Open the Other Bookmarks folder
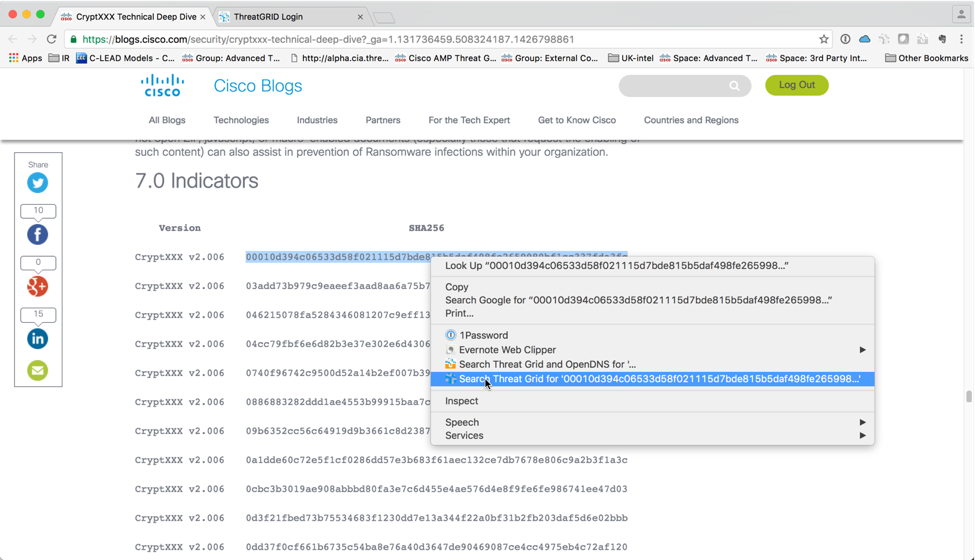975x560 pixels. point(926,58)
